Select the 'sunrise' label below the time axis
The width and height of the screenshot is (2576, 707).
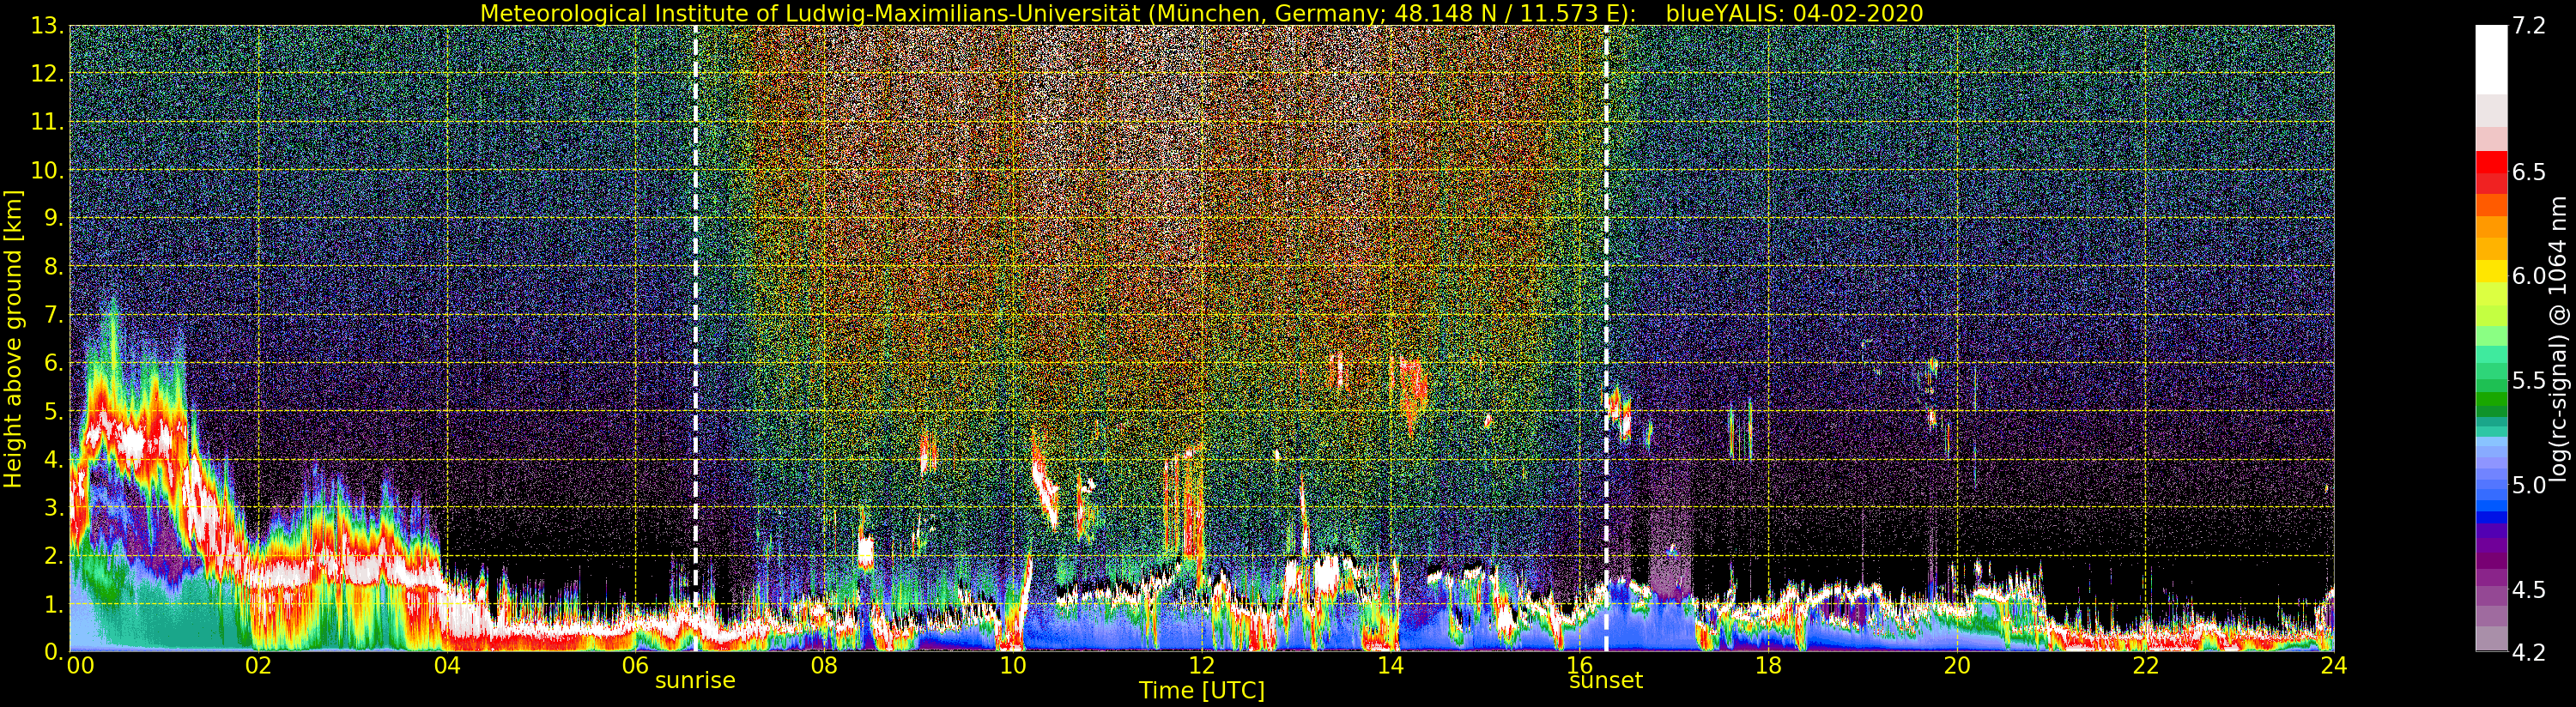click(695, 680)
